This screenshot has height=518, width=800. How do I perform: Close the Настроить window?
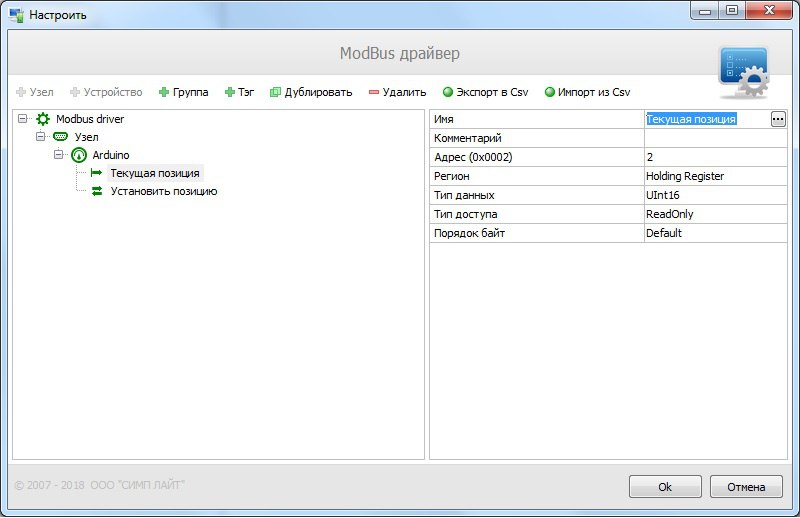(x=769, y=10)
